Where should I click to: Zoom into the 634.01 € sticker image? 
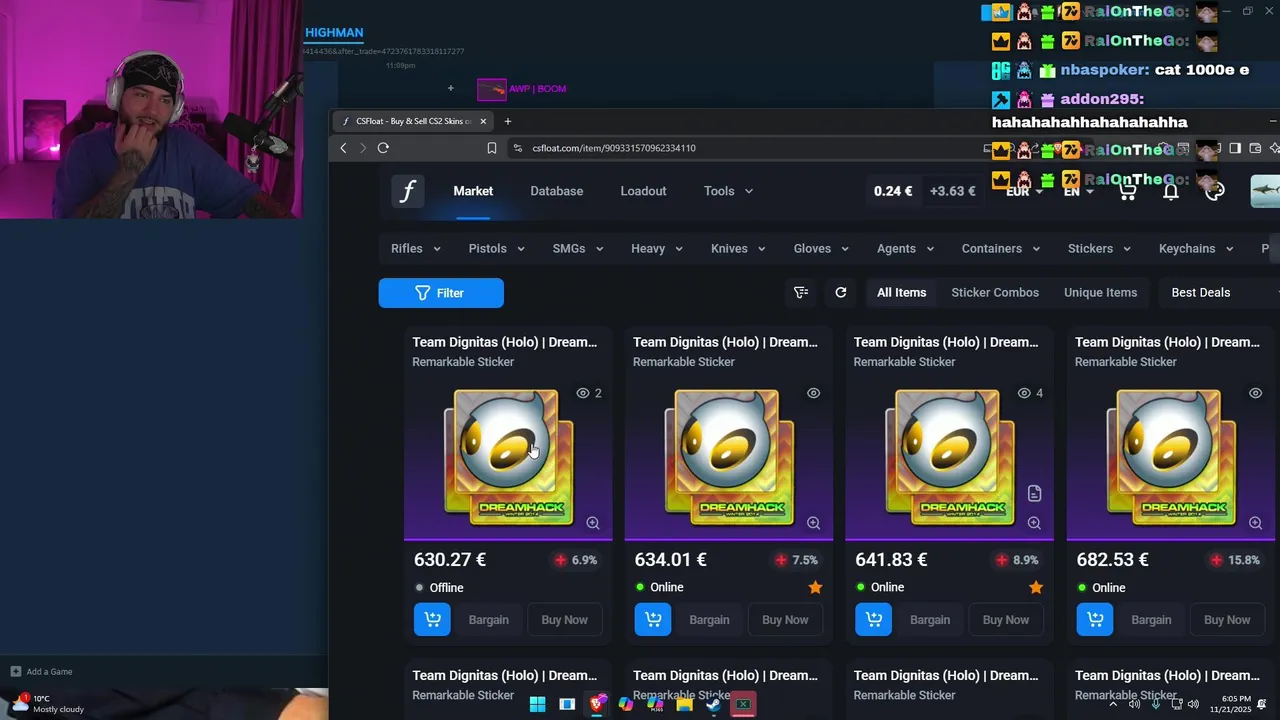point(814,523)
